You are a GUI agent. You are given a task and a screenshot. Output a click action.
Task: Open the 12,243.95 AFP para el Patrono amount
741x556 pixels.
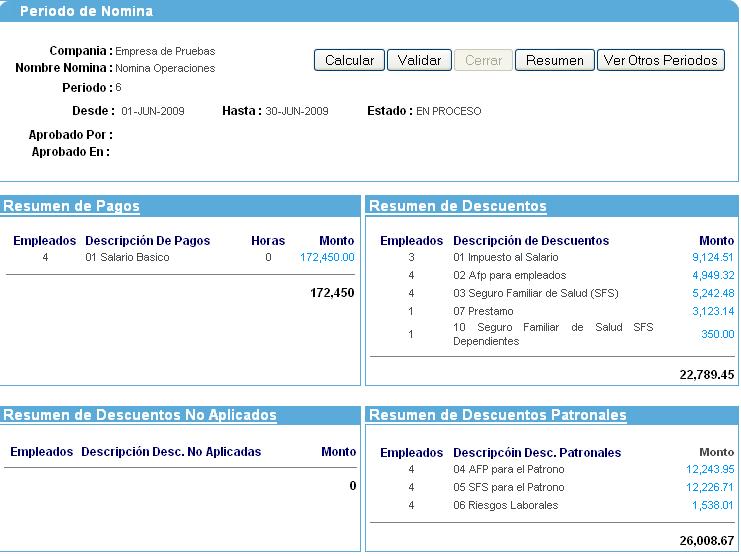[709, 469]
